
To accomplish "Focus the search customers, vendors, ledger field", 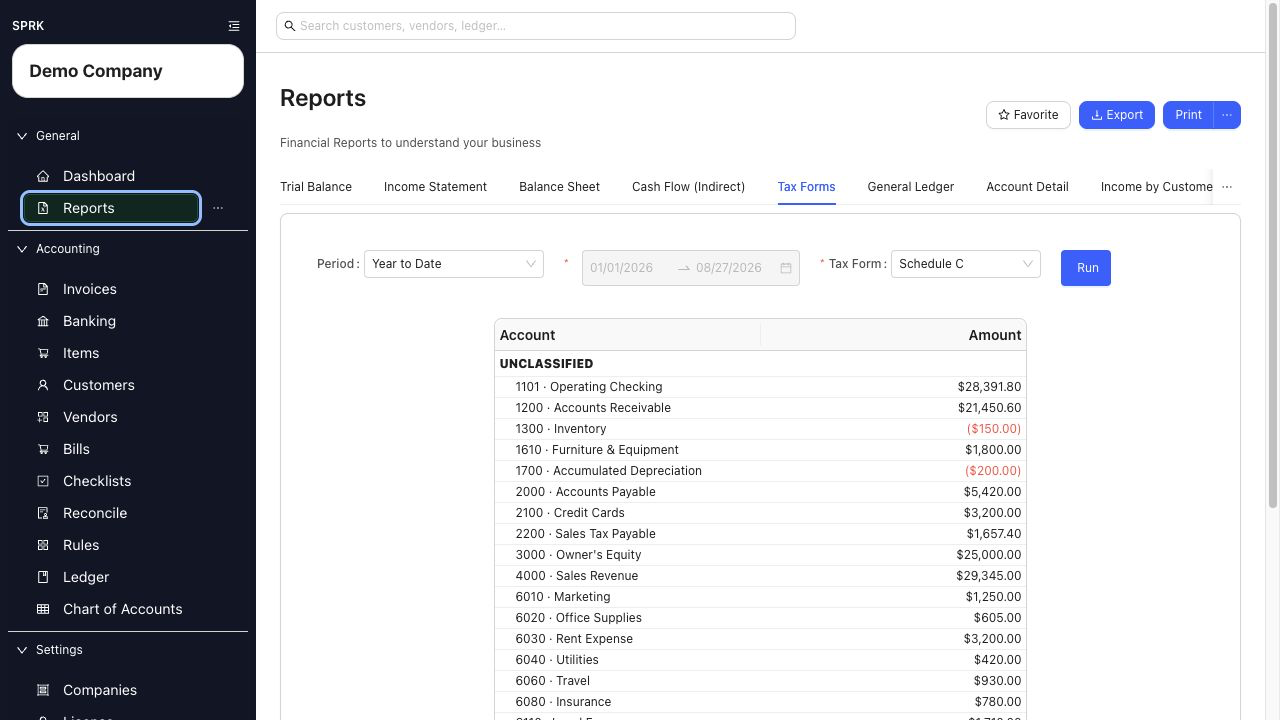I will (x=536, y=26).
